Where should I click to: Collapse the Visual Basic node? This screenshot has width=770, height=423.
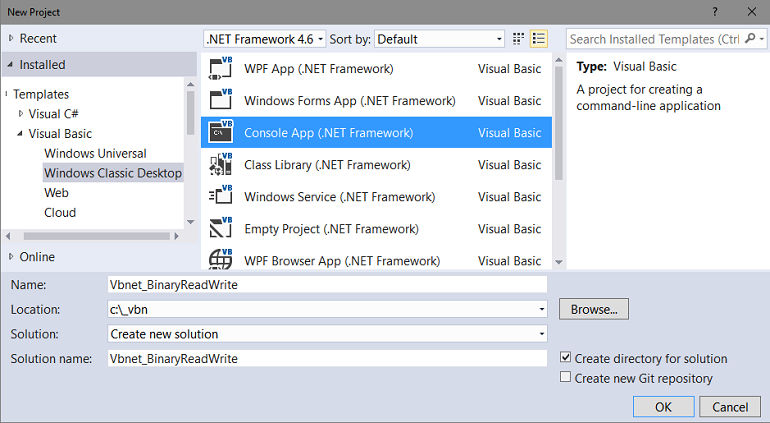(20, 133)
